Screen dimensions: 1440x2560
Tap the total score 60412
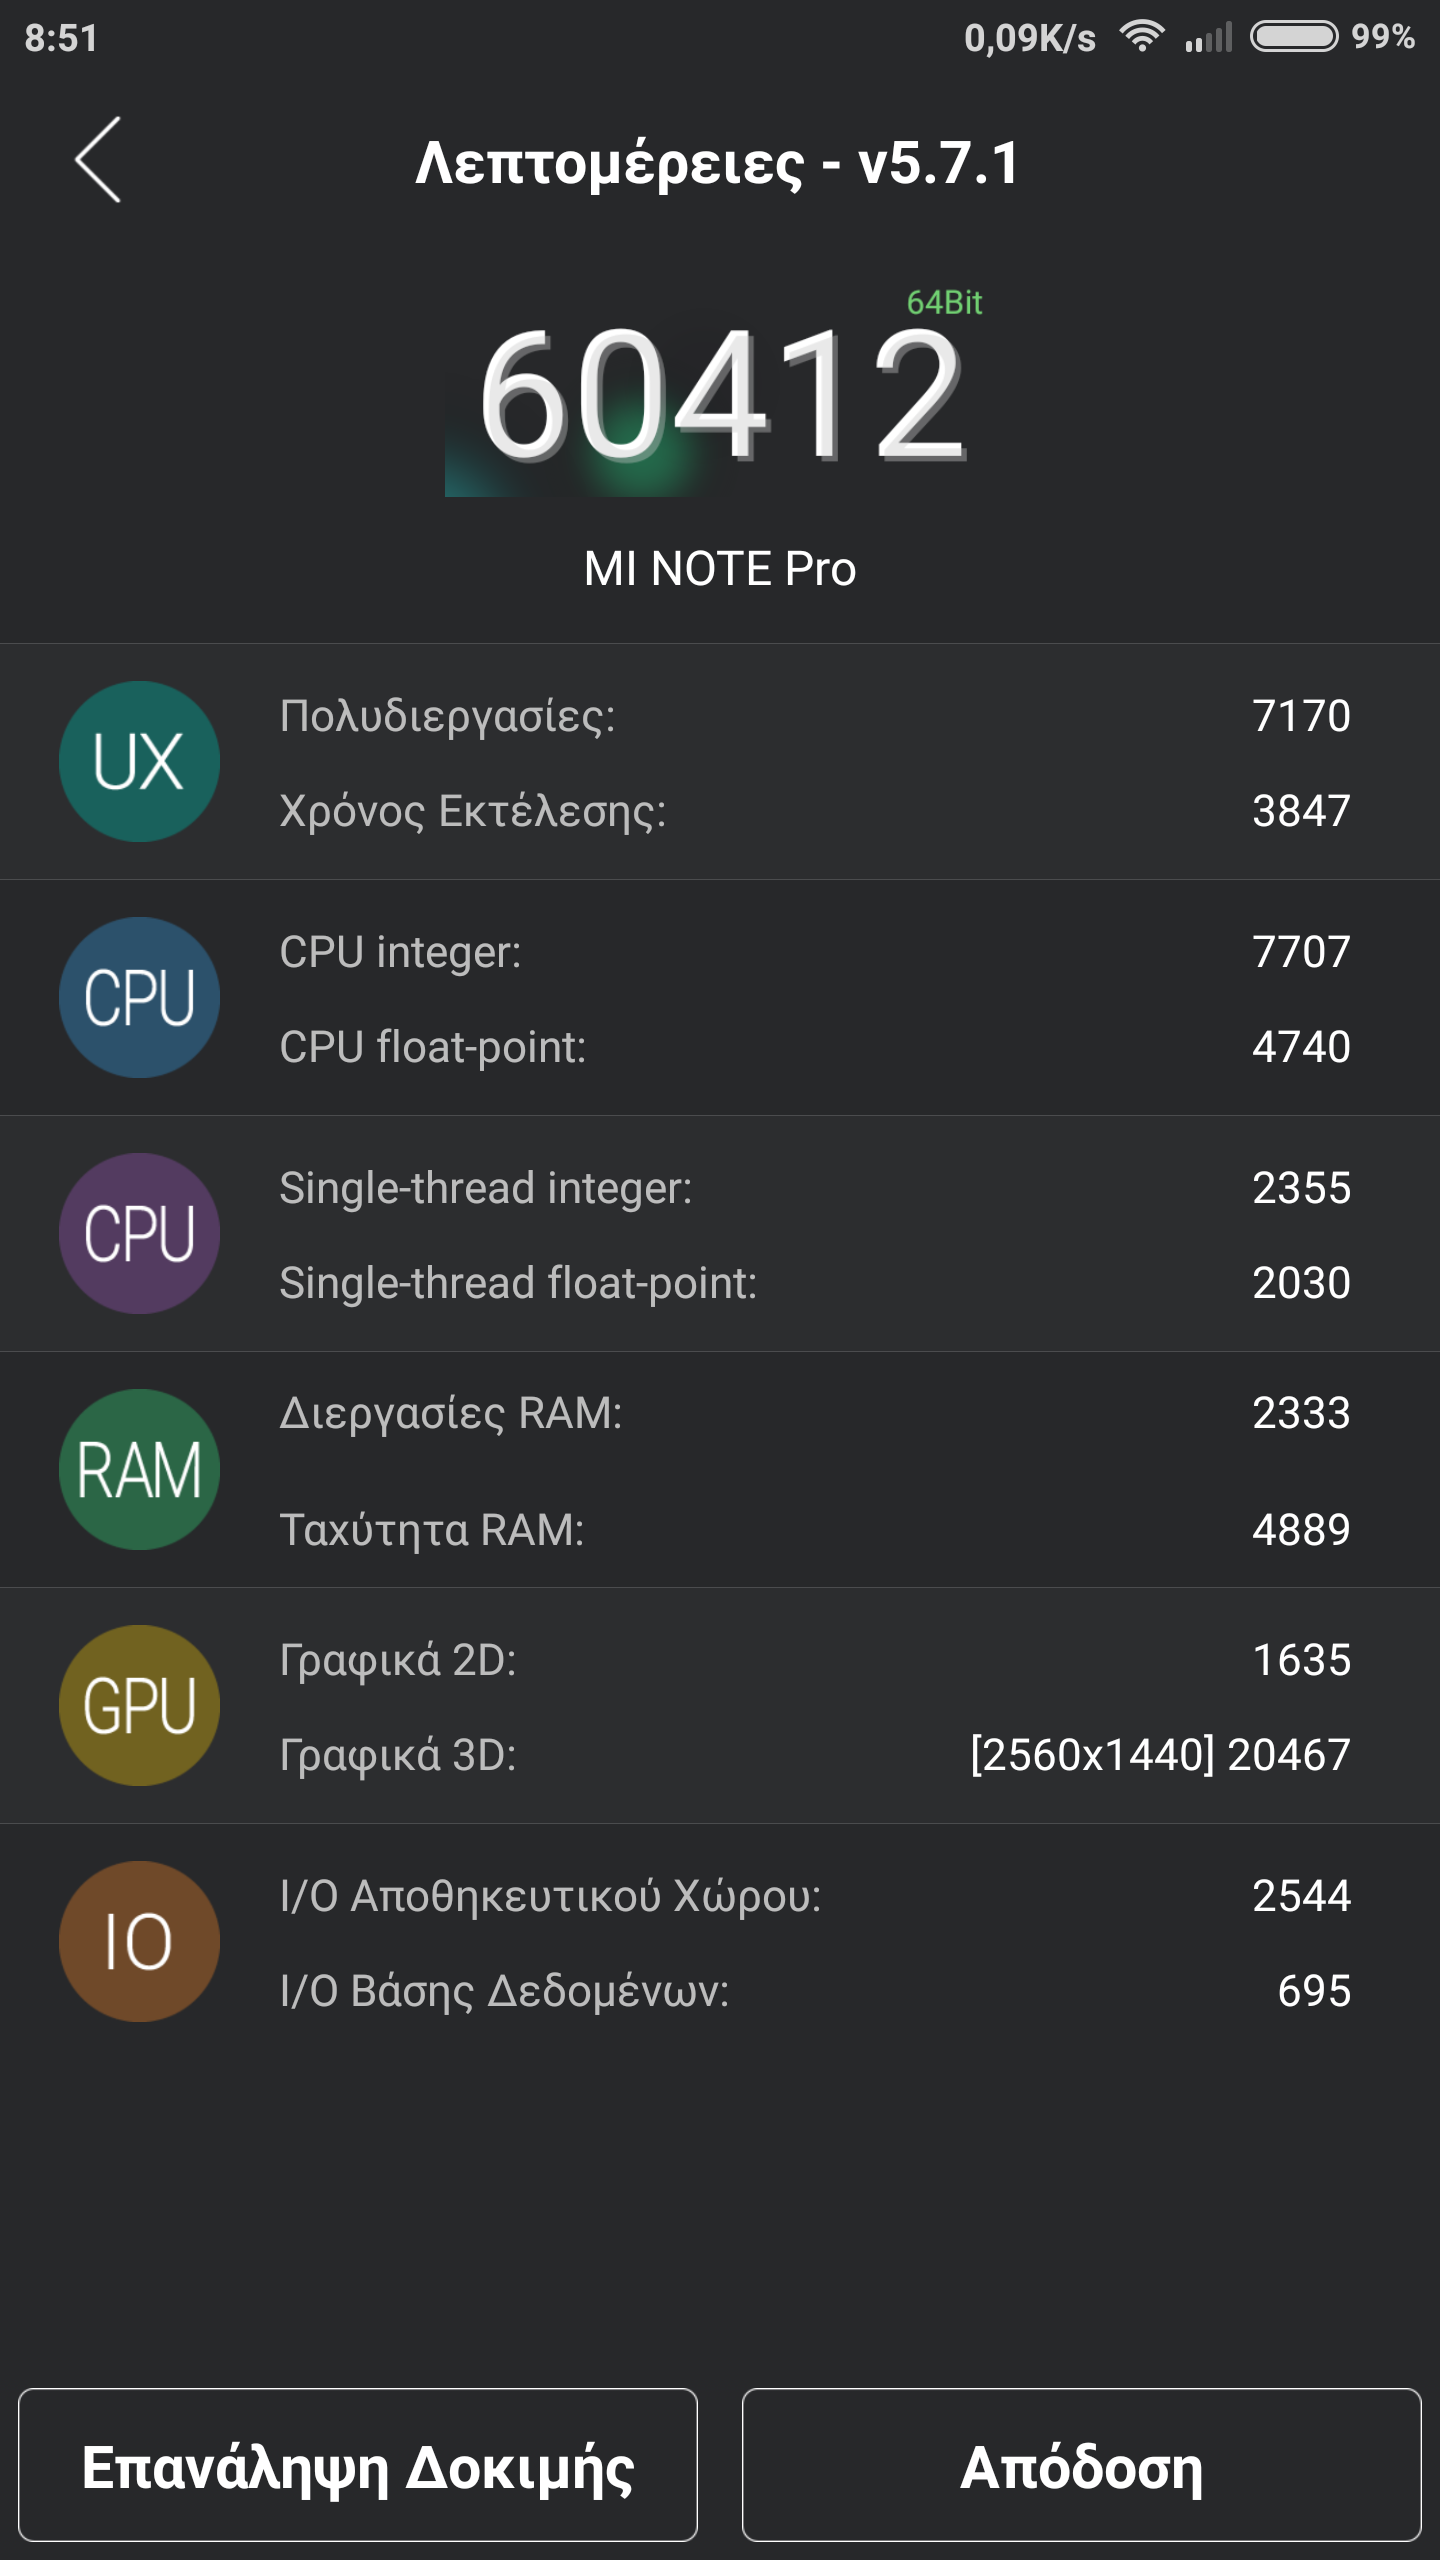(722, 397)
